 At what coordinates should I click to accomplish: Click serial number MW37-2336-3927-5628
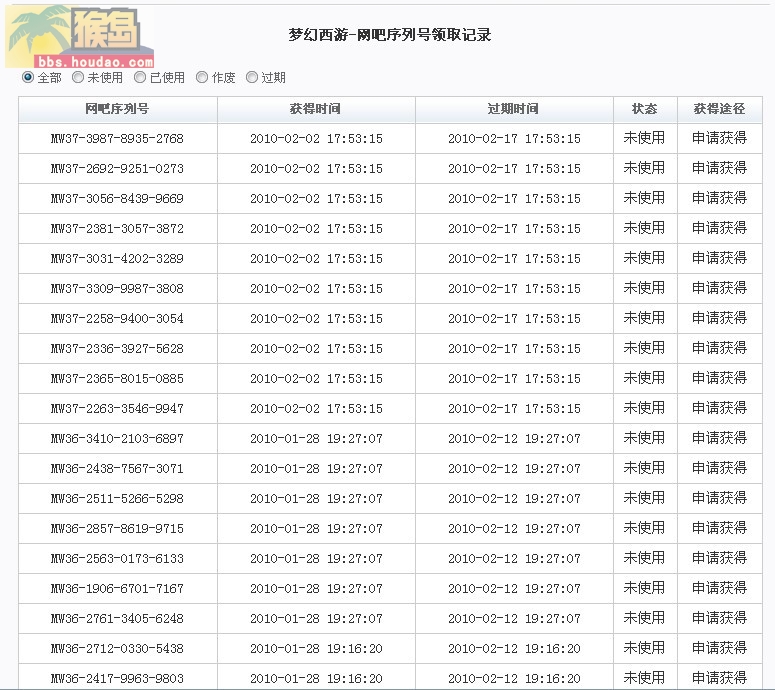117,348
